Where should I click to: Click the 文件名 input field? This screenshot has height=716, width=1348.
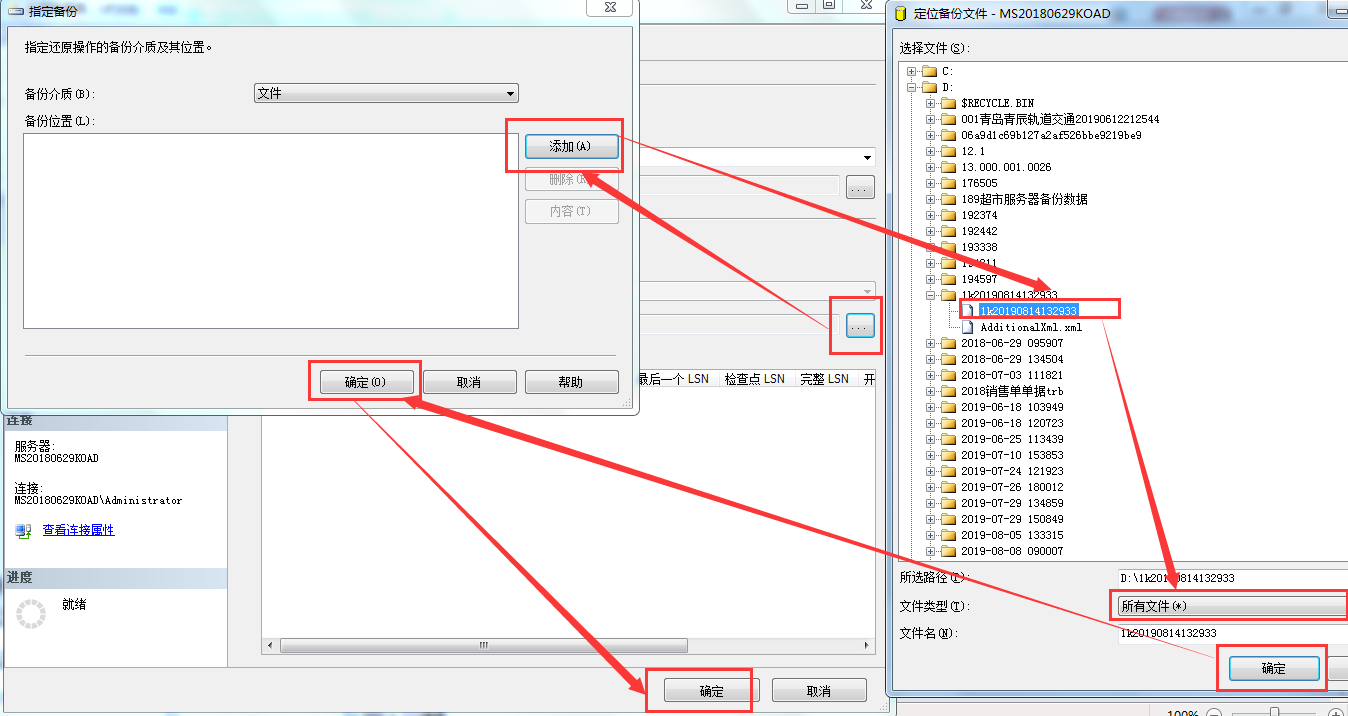click(x=1232, y=633)
